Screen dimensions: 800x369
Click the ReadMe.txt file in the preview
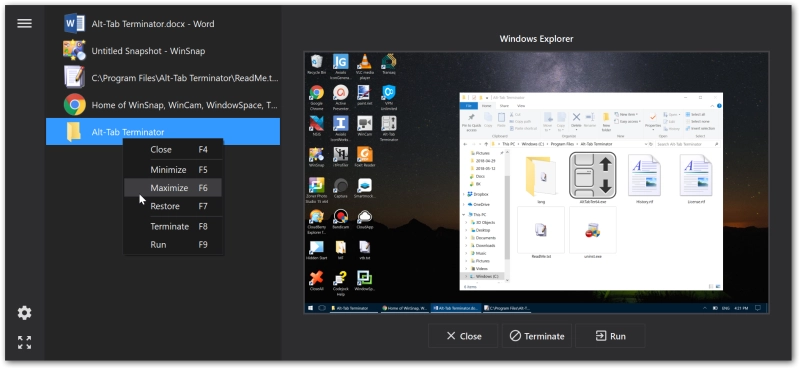click(541, 232)
